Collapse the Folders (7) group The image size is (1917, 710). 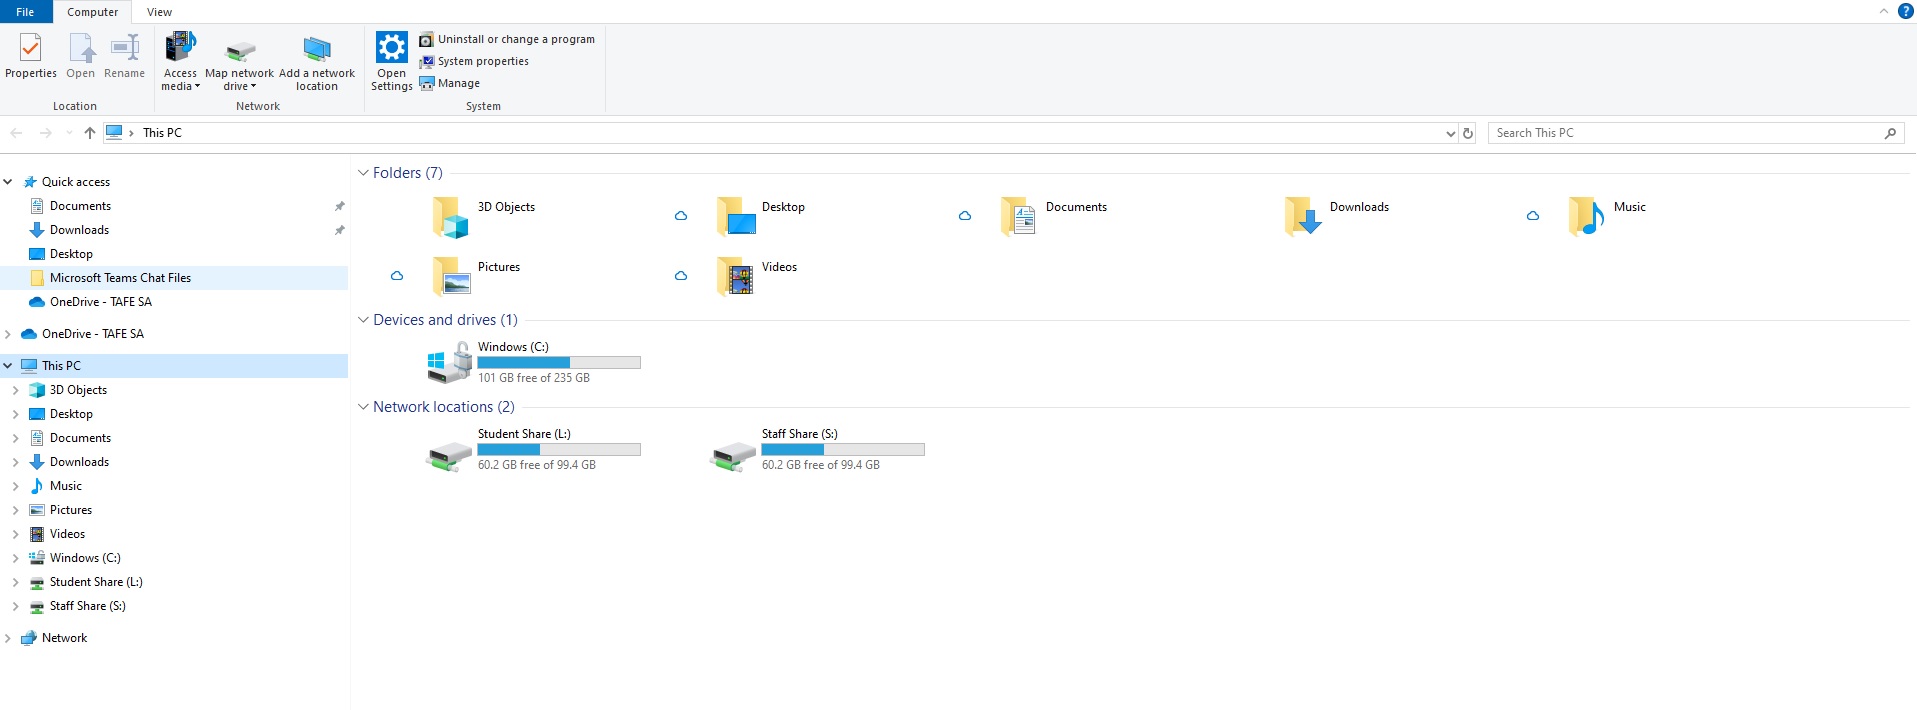pyautogui.click(x=363, y=173)
